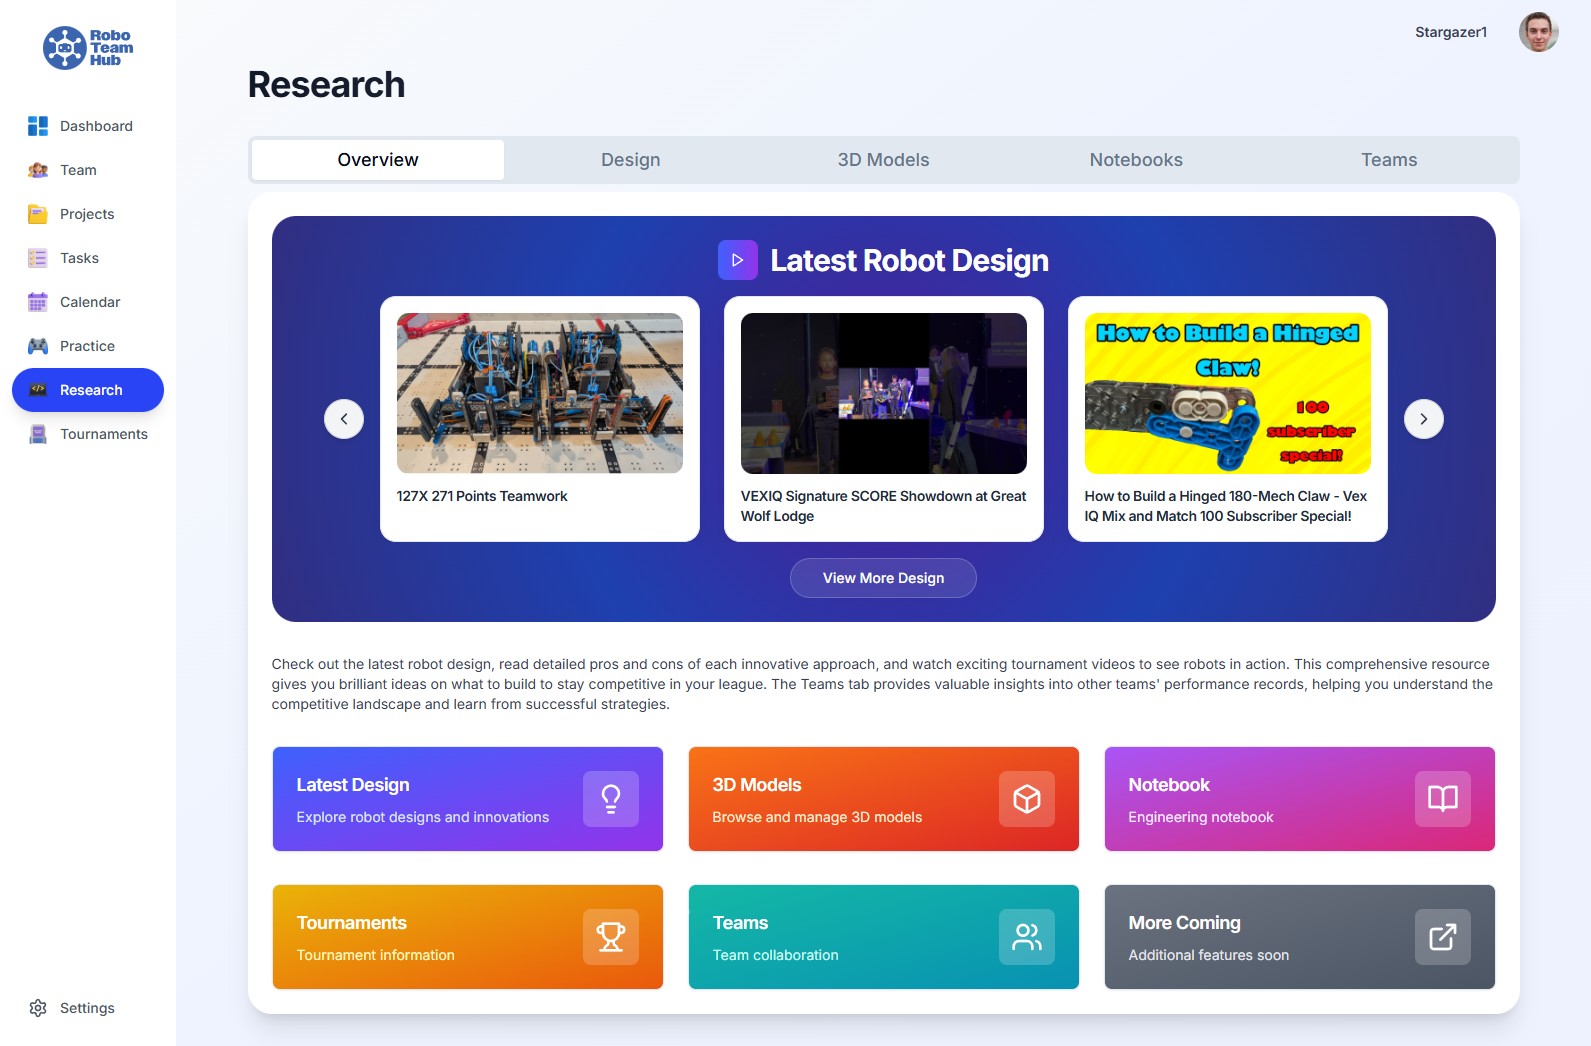
Task: Click the play icon beside Latest Robot Design
Action: point(738,260)
